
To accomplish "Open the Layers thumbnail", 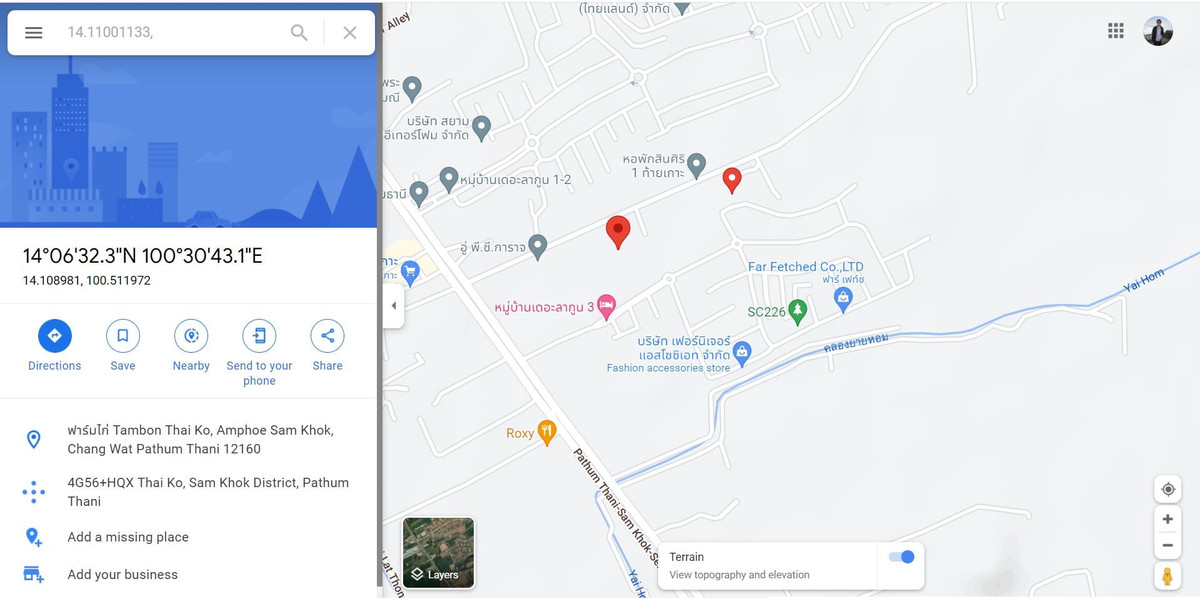I will point(438,552).
